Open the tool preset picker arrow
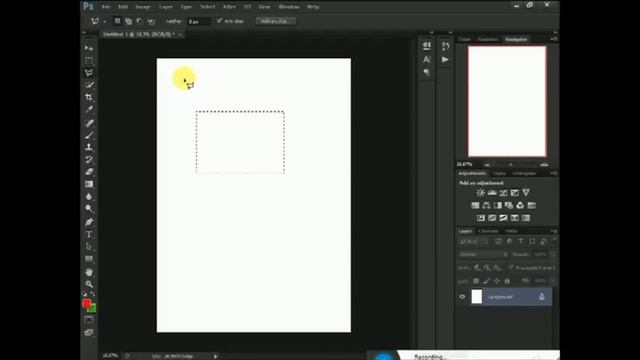 [x=105, y=21]
